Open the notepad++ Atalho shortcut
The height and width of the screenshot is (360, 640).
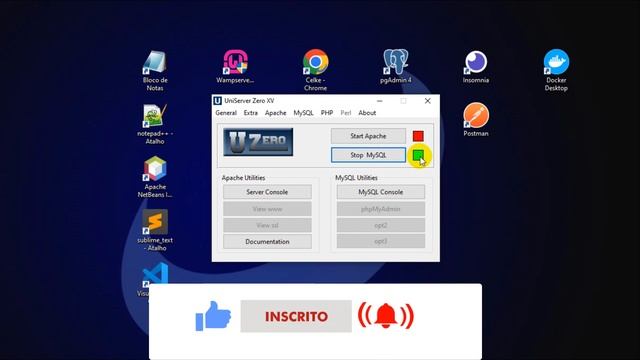coord(155,124)
